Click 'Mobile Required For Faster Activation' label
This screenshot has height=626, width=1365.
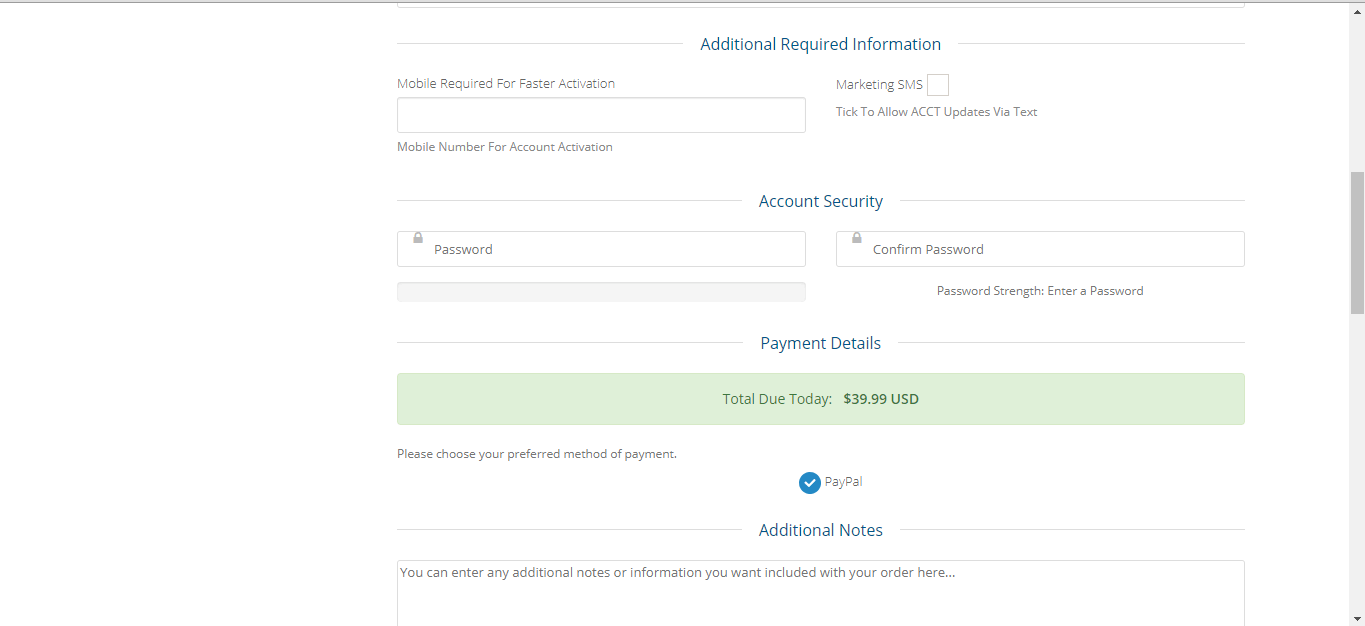click(x=506, y=84)
